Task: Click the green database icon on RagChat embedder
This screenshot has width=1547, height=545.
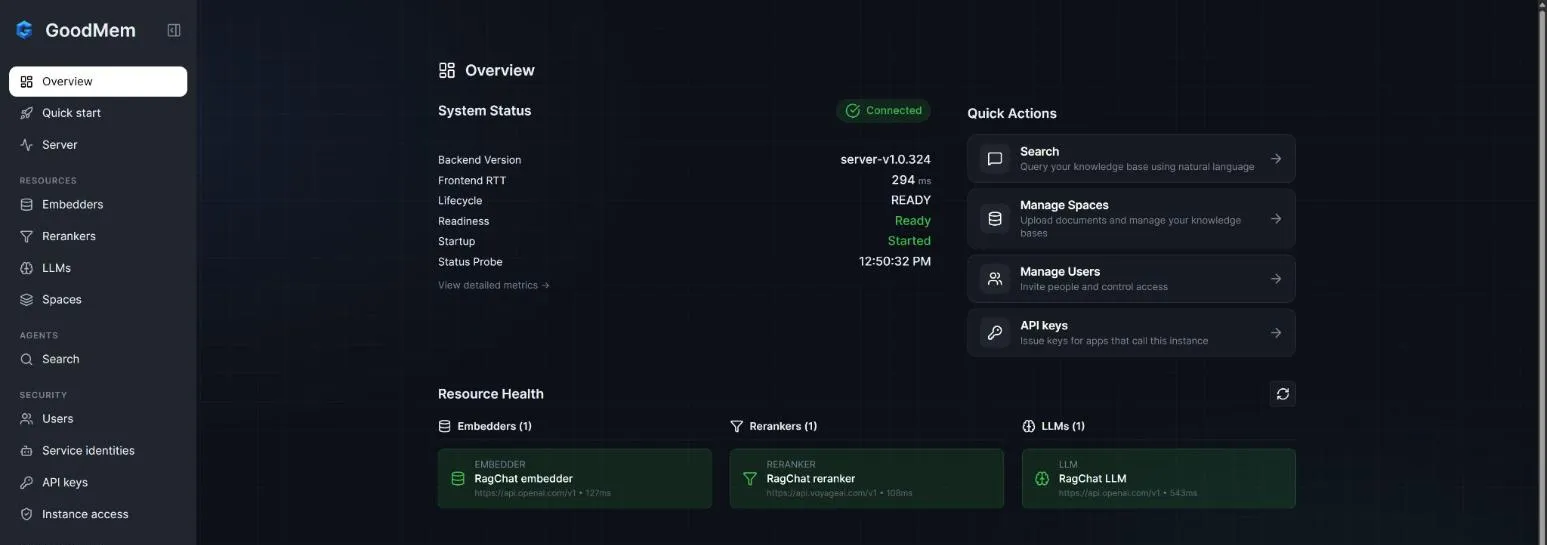Action: click(x=458, y=479)
